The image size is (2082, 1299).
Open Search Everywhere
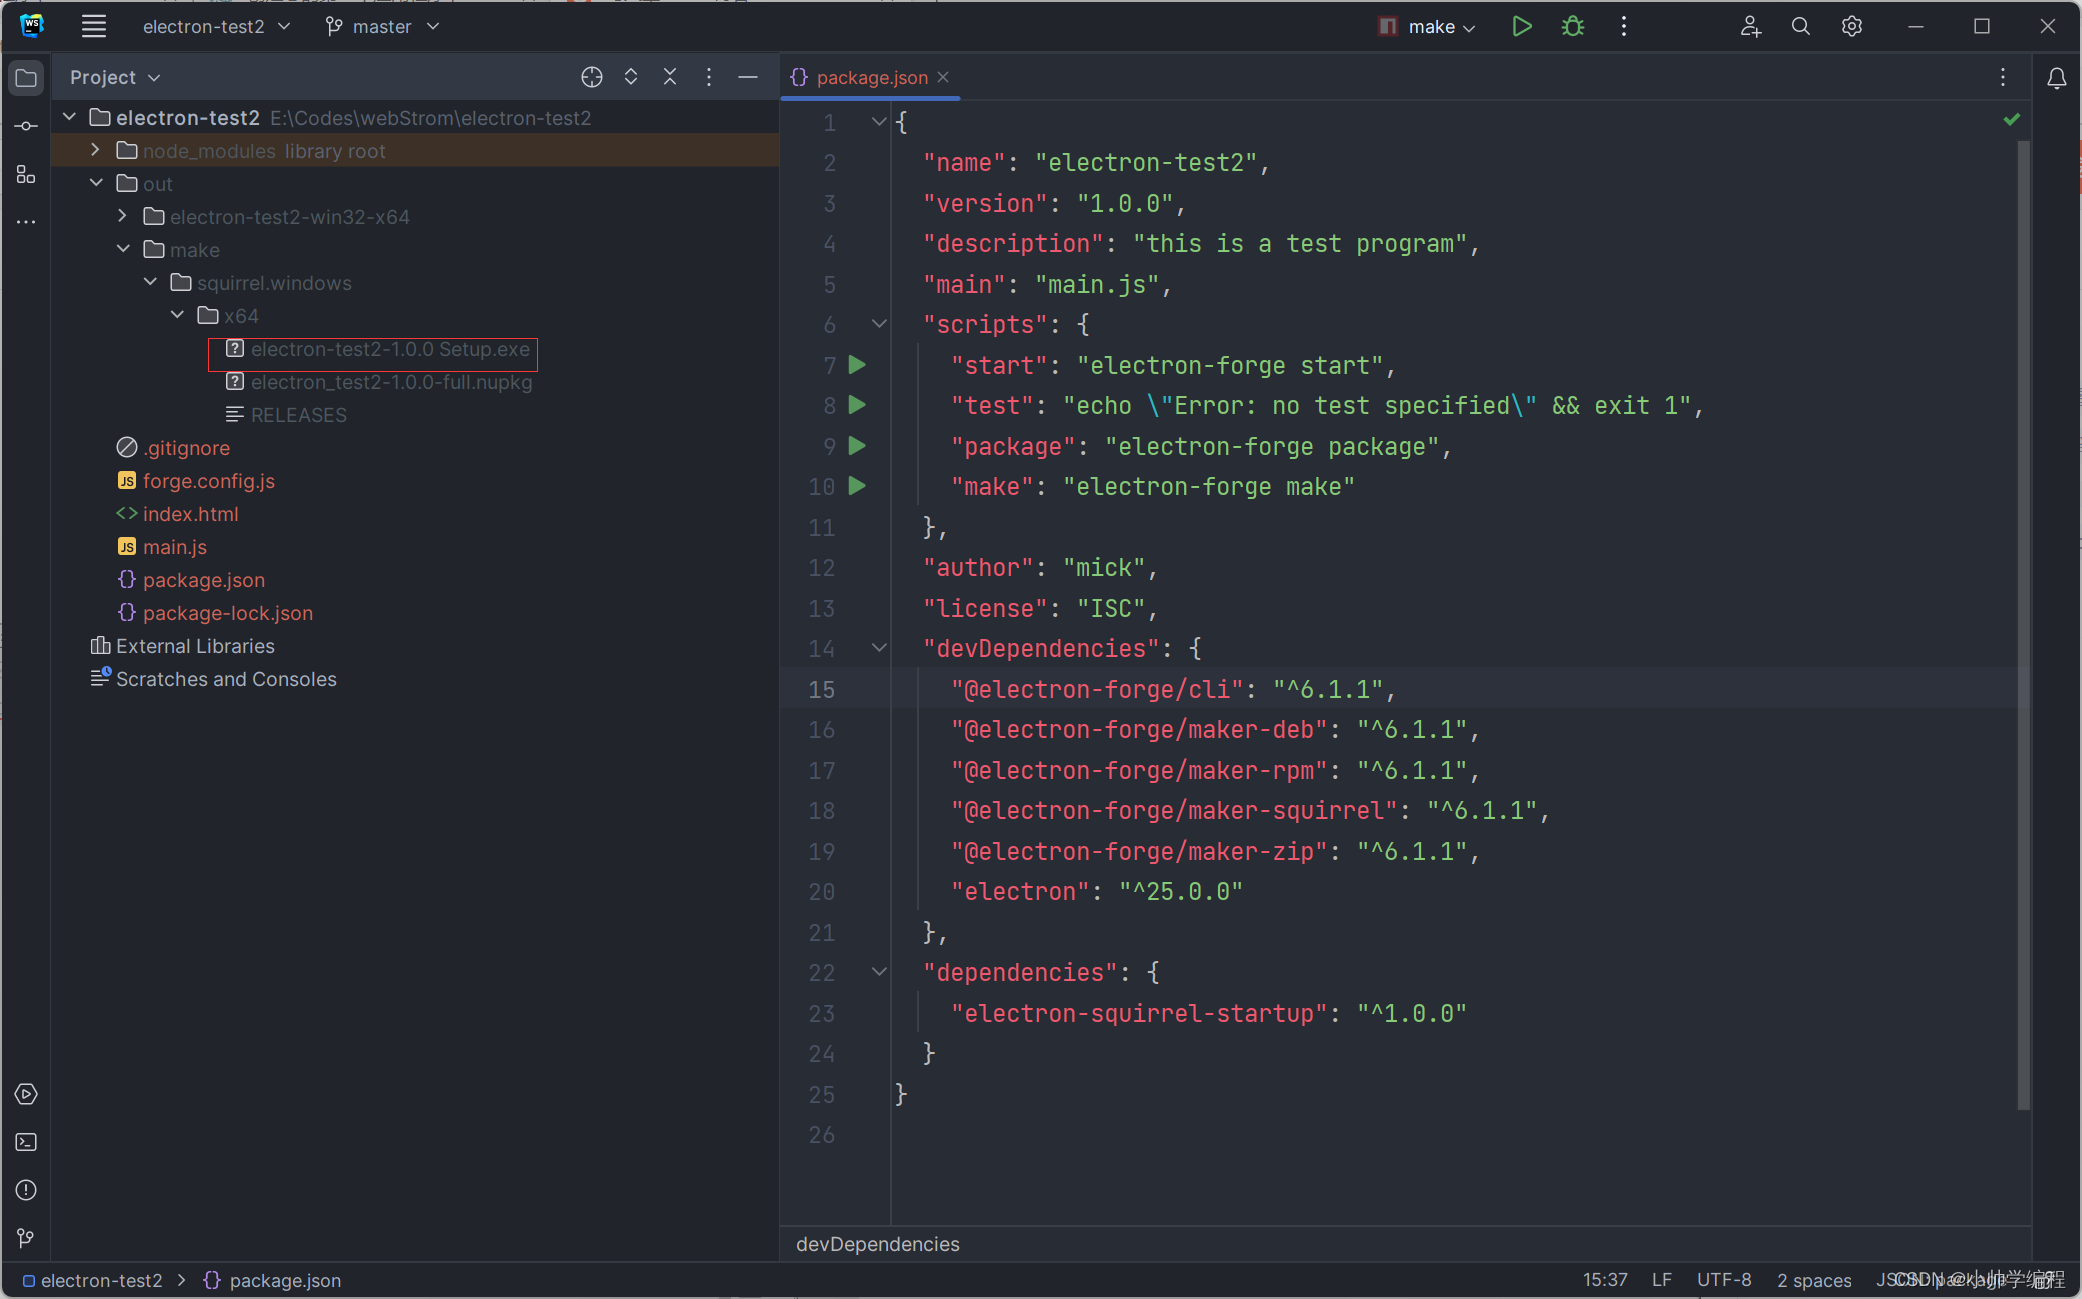point(1801,27)
